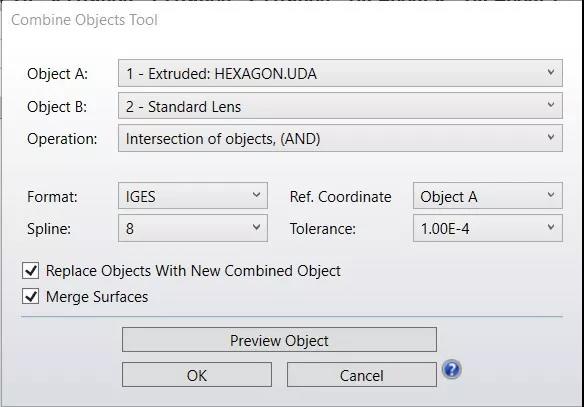Confirm with the OK button

click(197, 375)
